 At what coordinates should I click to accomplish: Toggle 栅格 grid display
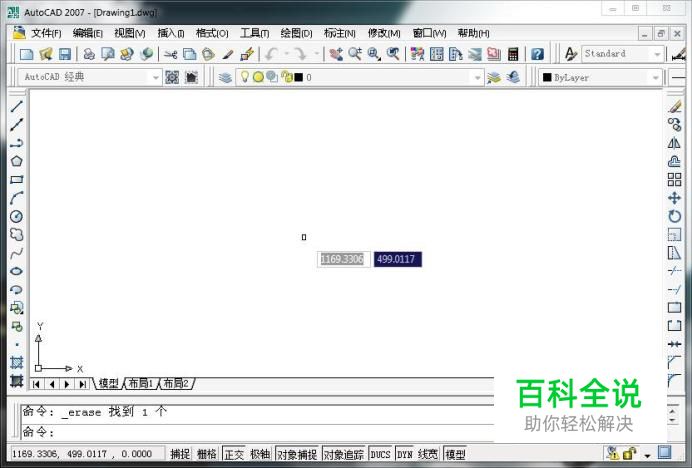pos(207,454)
